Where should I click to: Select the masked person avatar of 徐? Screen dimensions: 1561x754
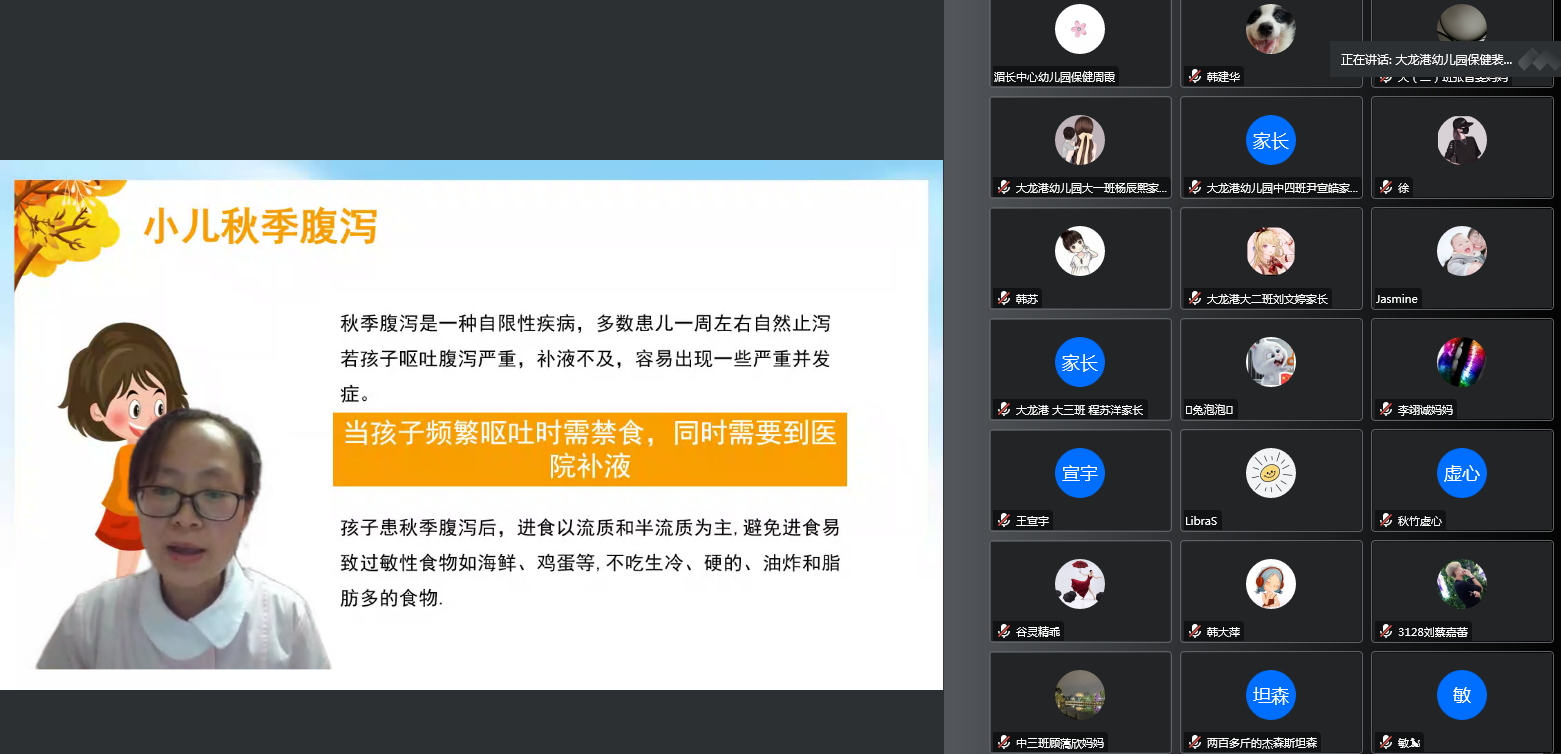click(1462, 140)
